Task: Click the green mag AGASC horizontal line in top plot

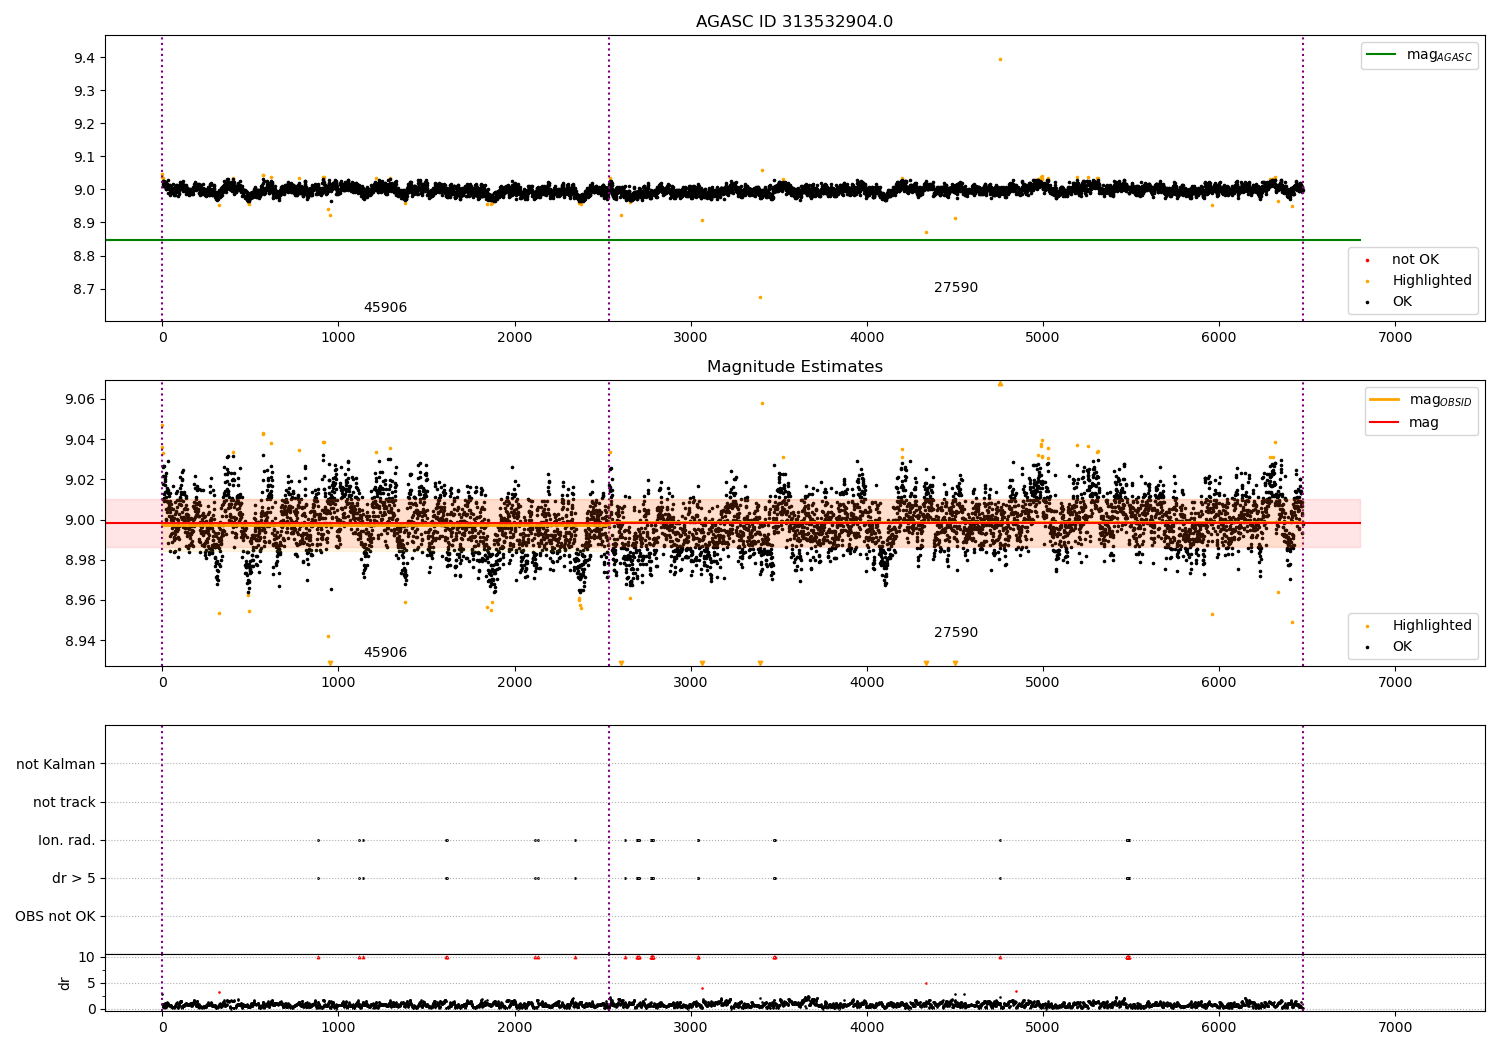Action: (x=733, y=240)
